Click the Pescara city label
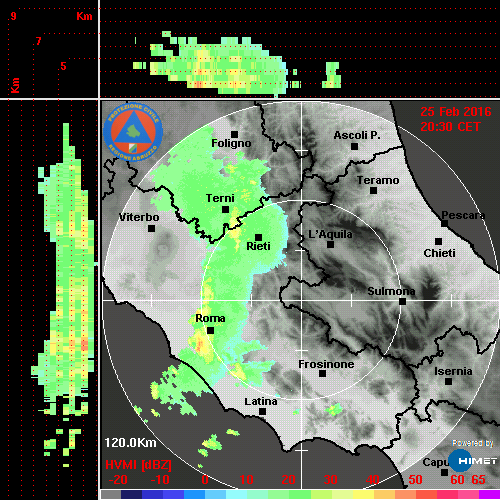The width and height of the screenshot is (500, 500). (x=463, y=215)
